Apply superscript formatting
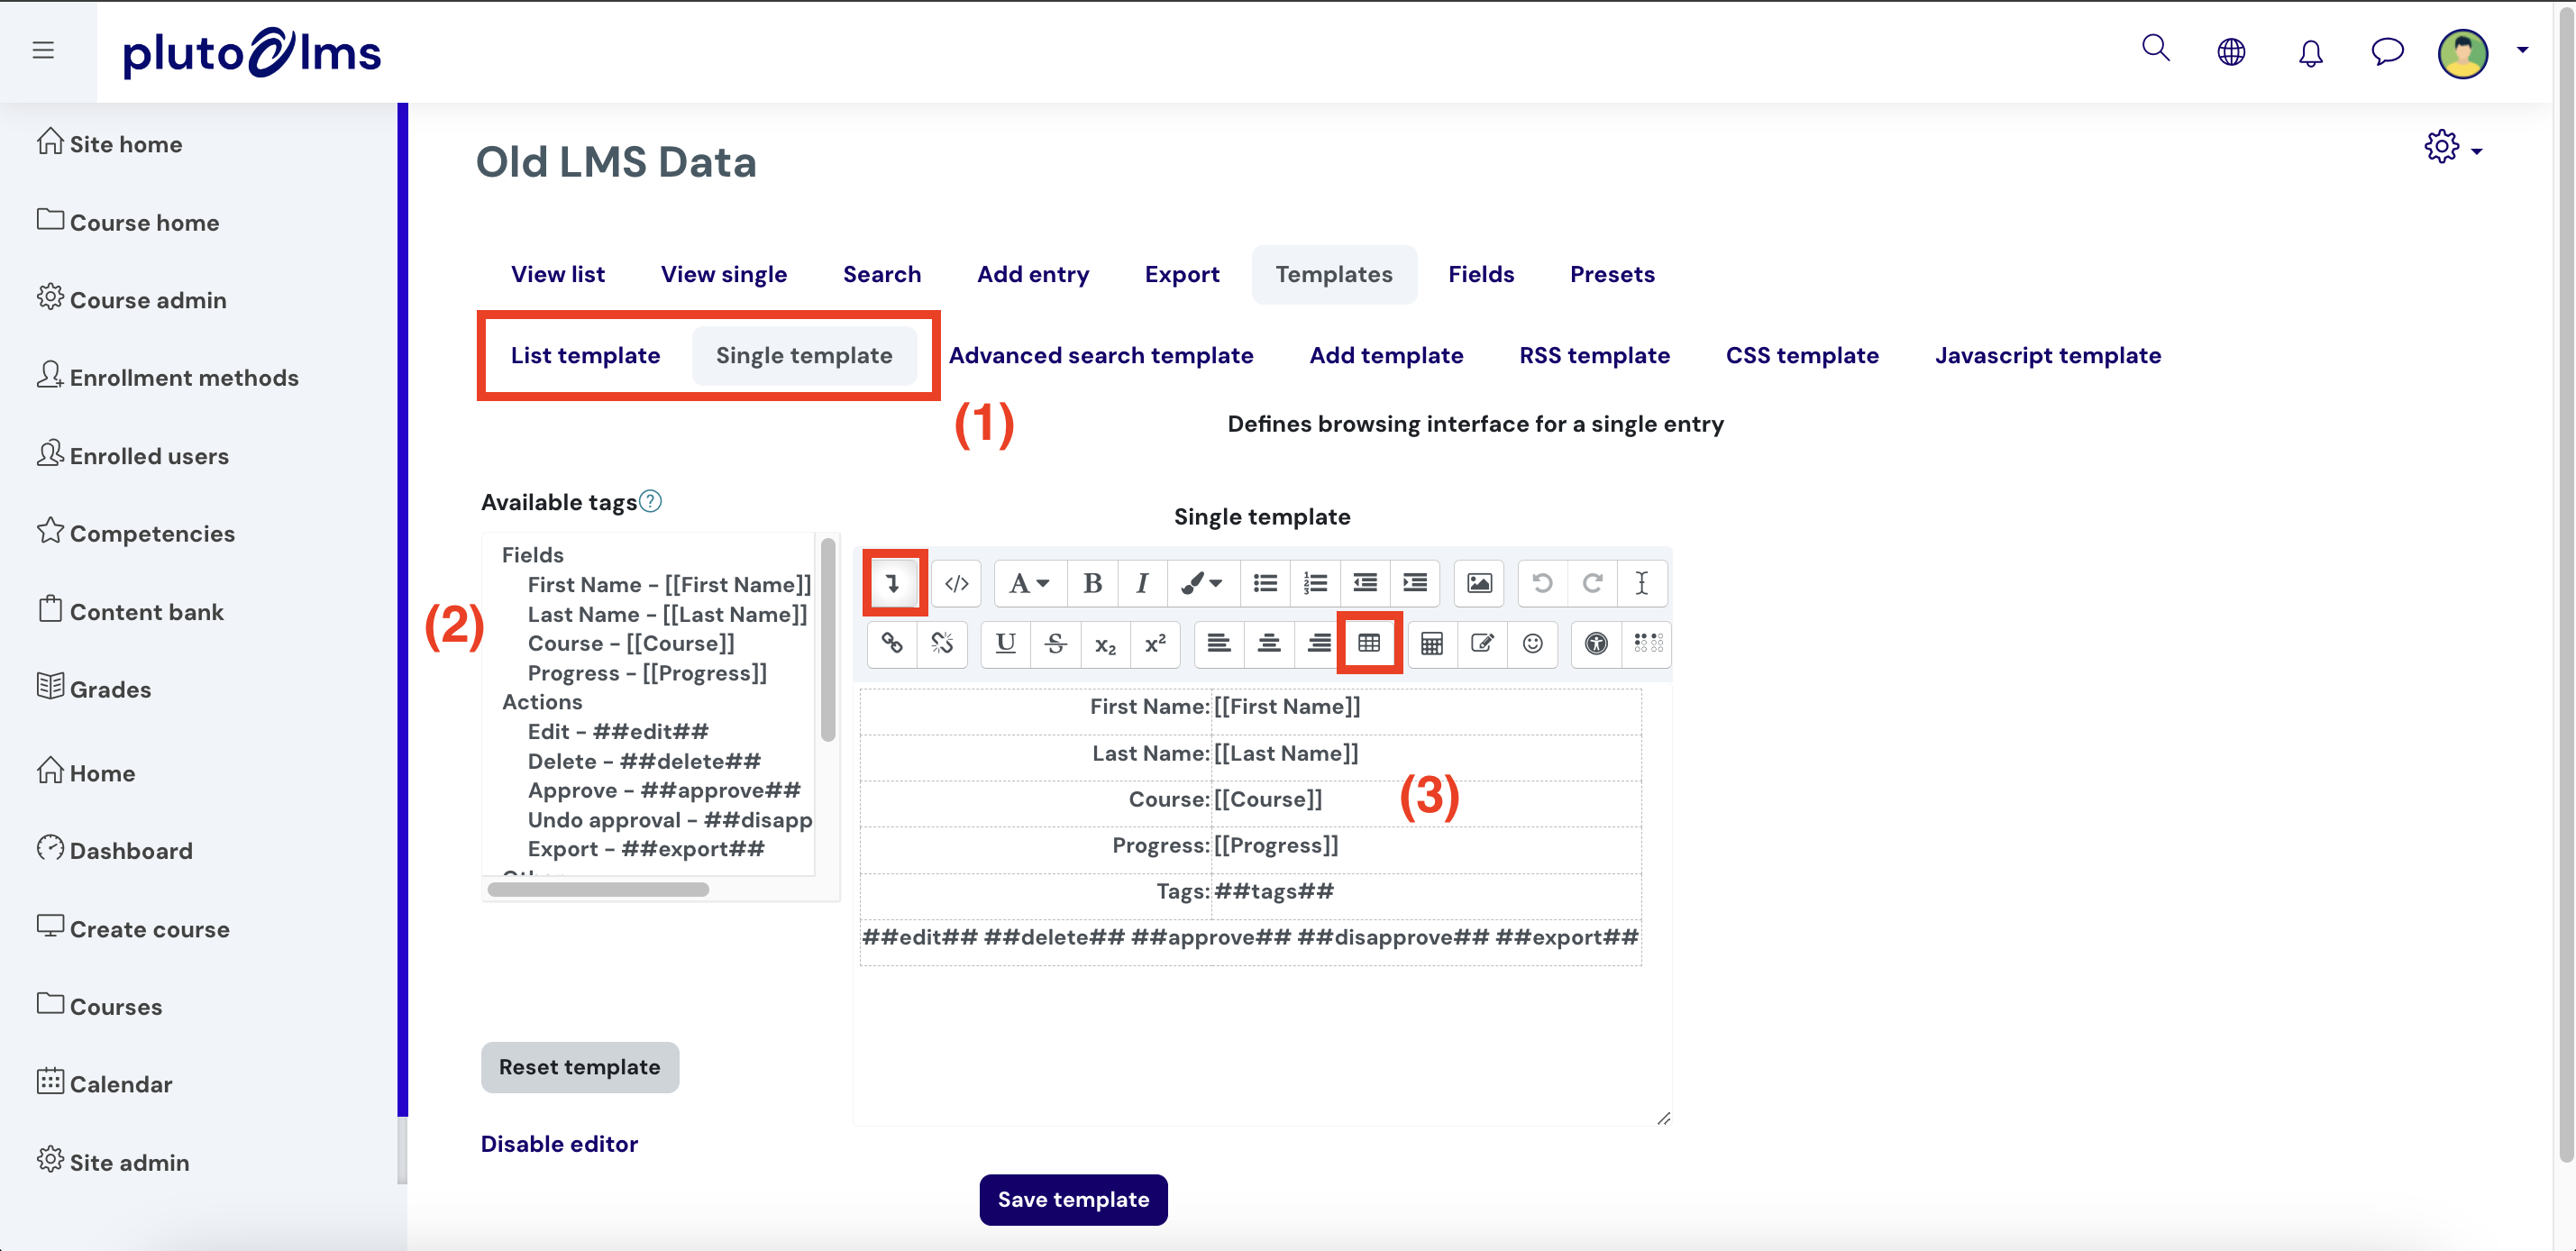This screenshot has height=1251, width=2576. [1156, 644]
